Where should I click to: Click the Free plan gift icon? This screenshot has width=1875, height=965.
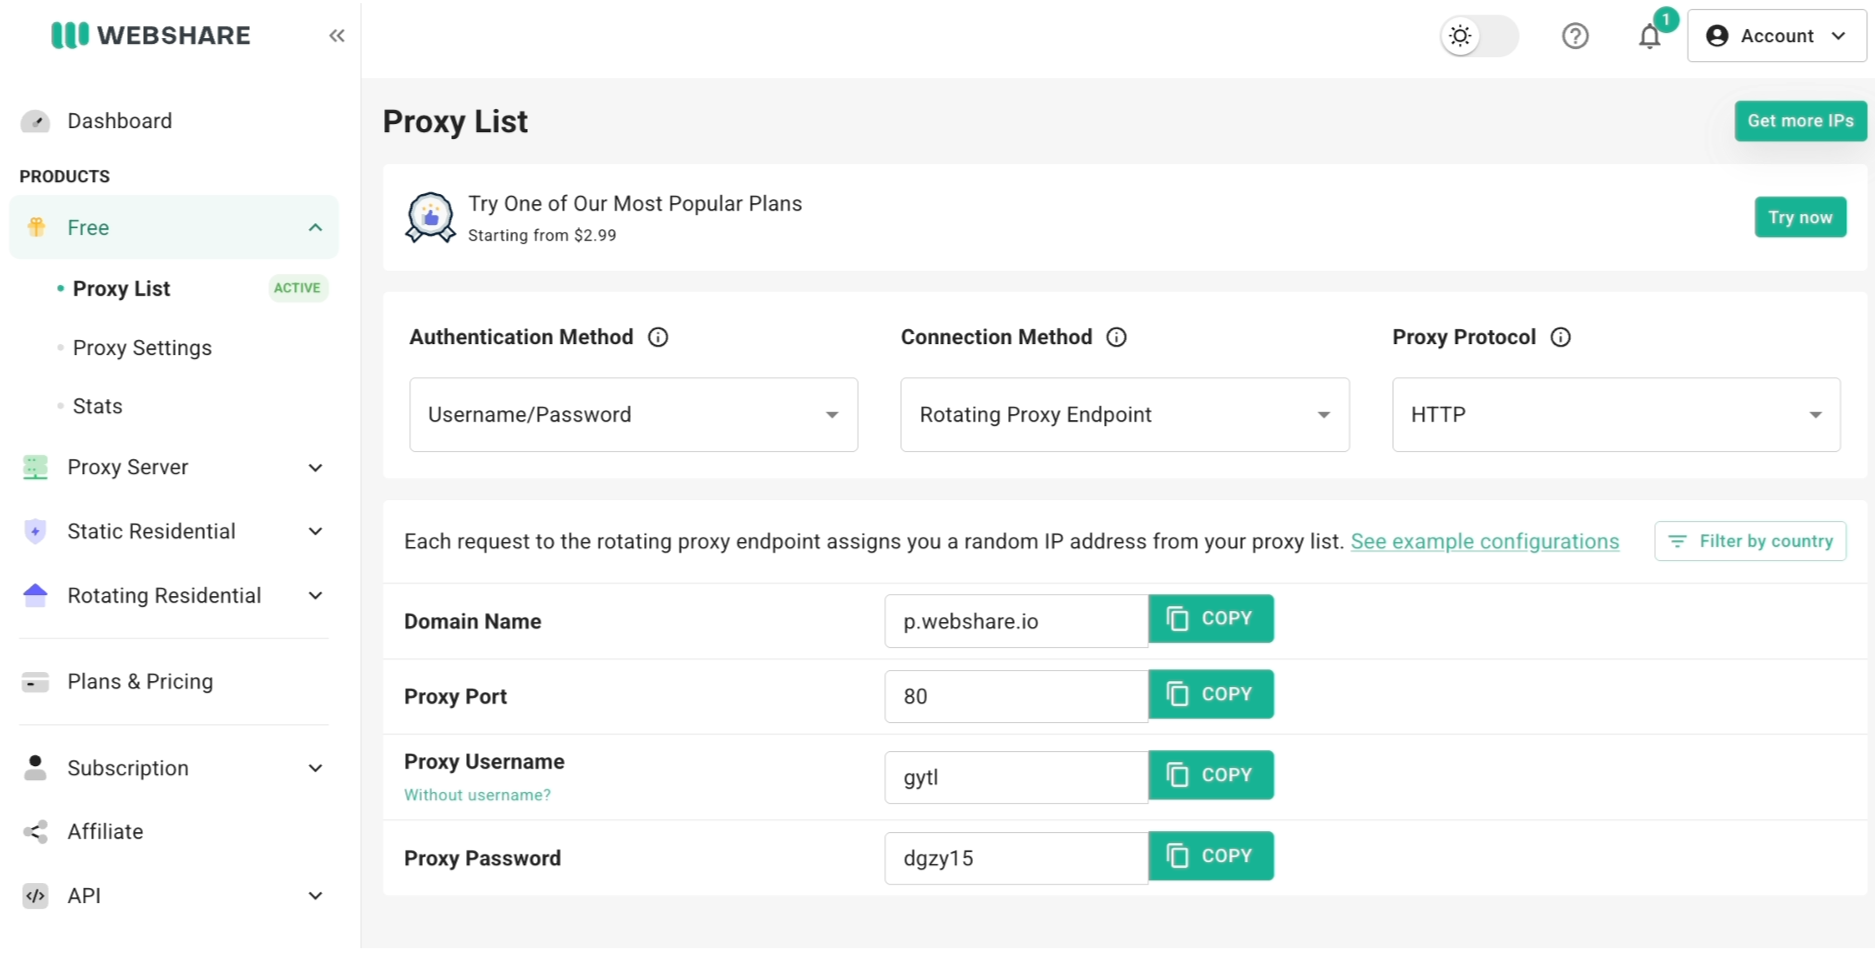pyautogui.click(x=36, y=227)
